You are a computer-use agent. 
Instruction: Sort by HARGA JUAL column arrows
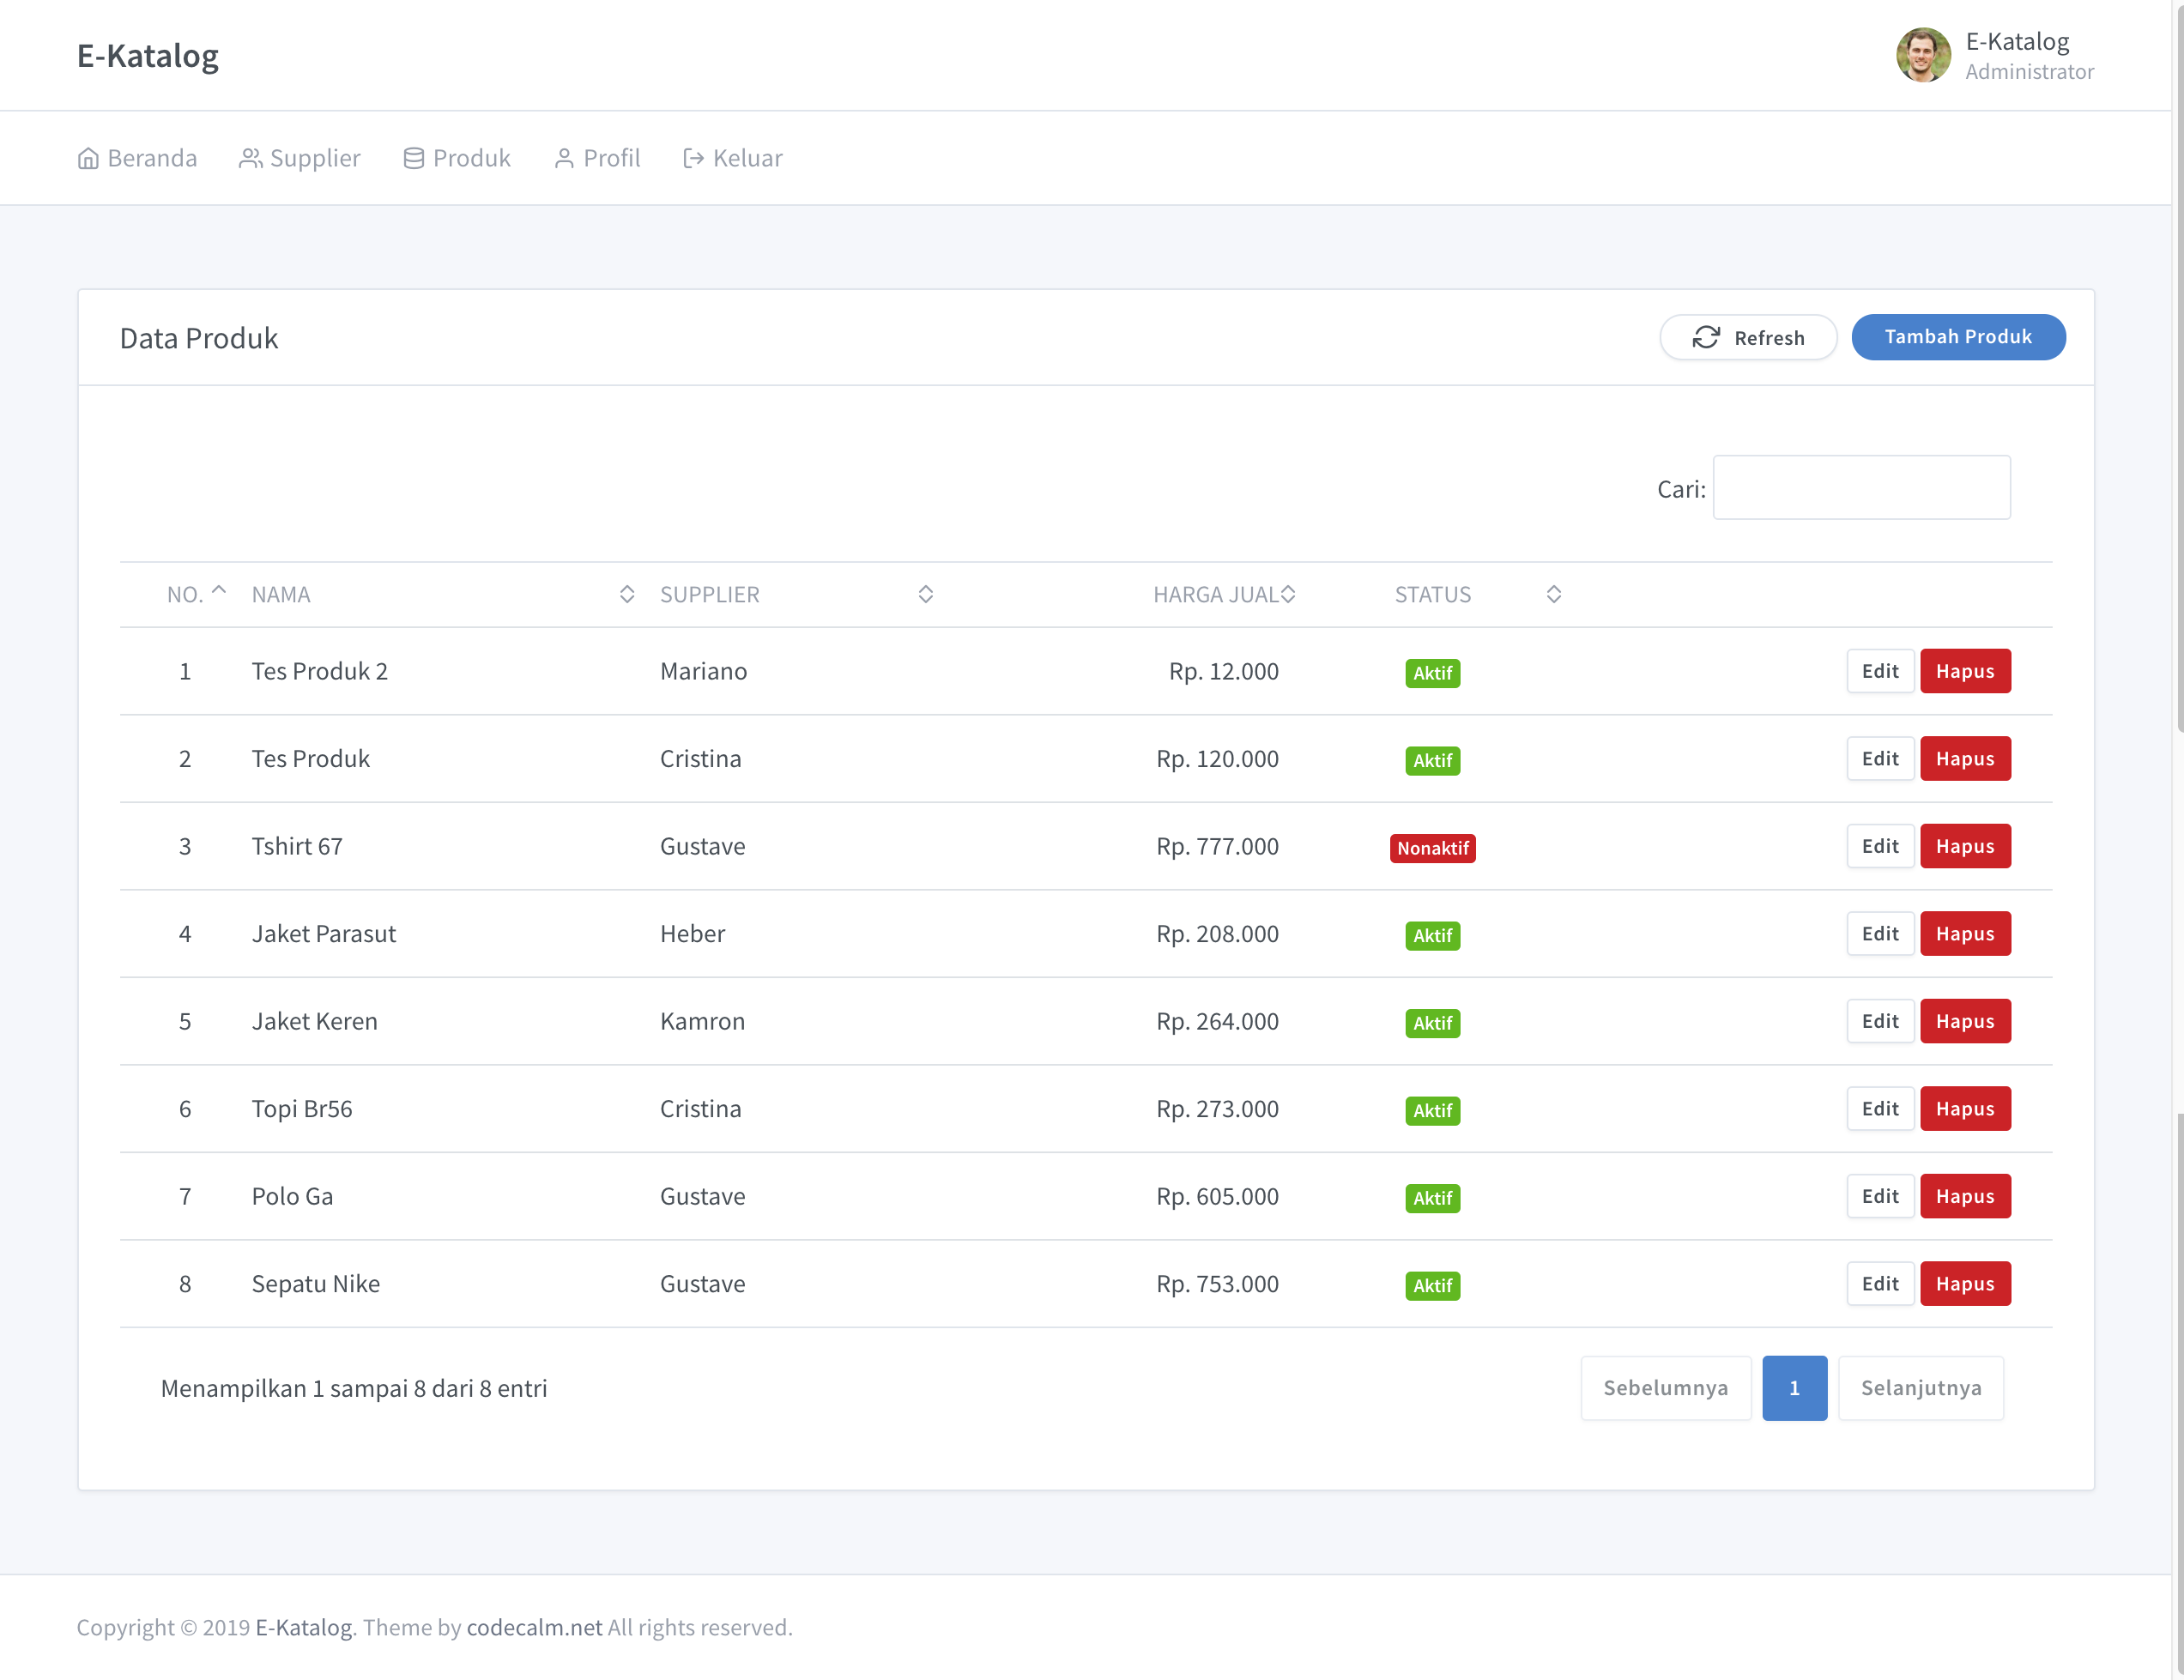[1288, 594]
